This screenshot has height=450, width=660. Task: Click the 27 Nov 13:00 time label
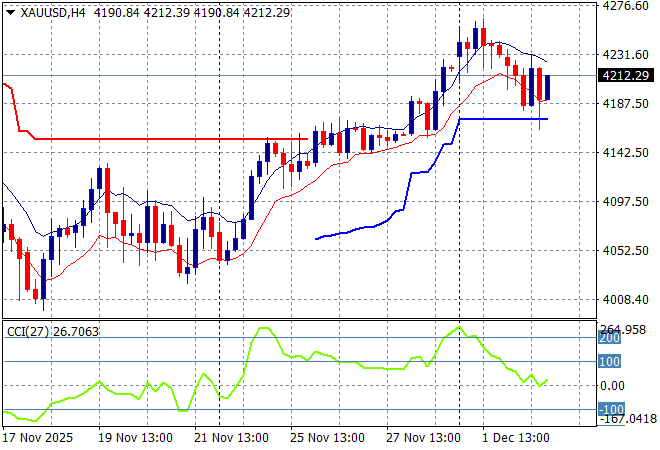pos(422,438)
